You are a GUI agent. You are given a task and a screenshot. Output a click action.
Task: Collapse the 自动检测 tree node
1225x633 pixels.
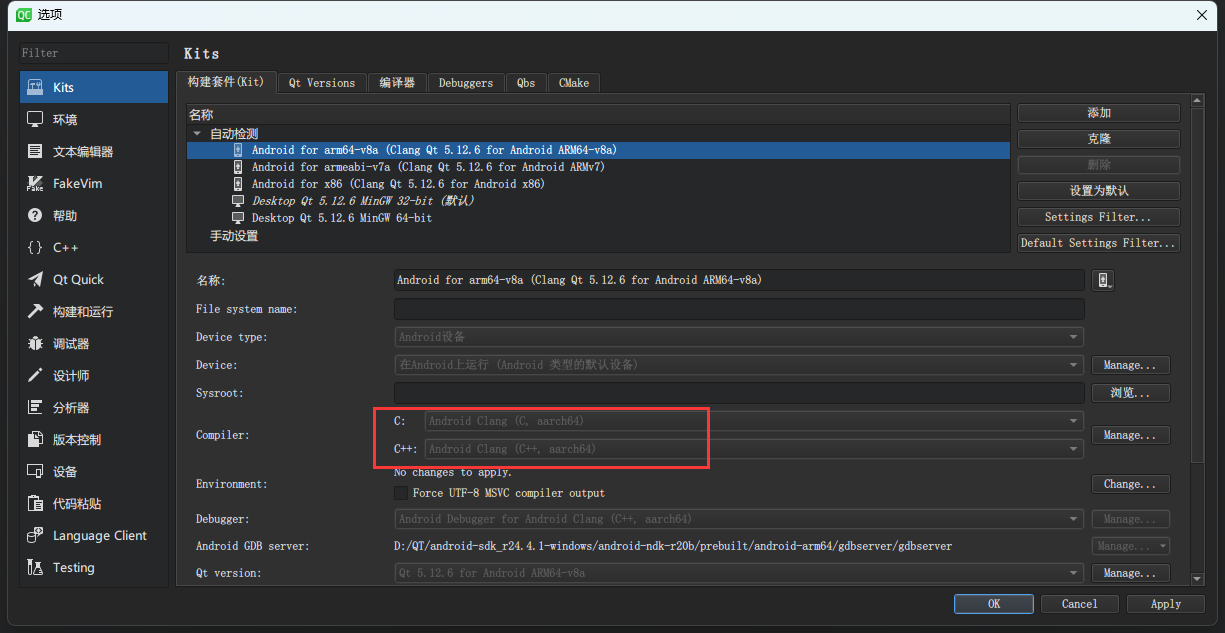pyautogui.click(x=196, y=132)
